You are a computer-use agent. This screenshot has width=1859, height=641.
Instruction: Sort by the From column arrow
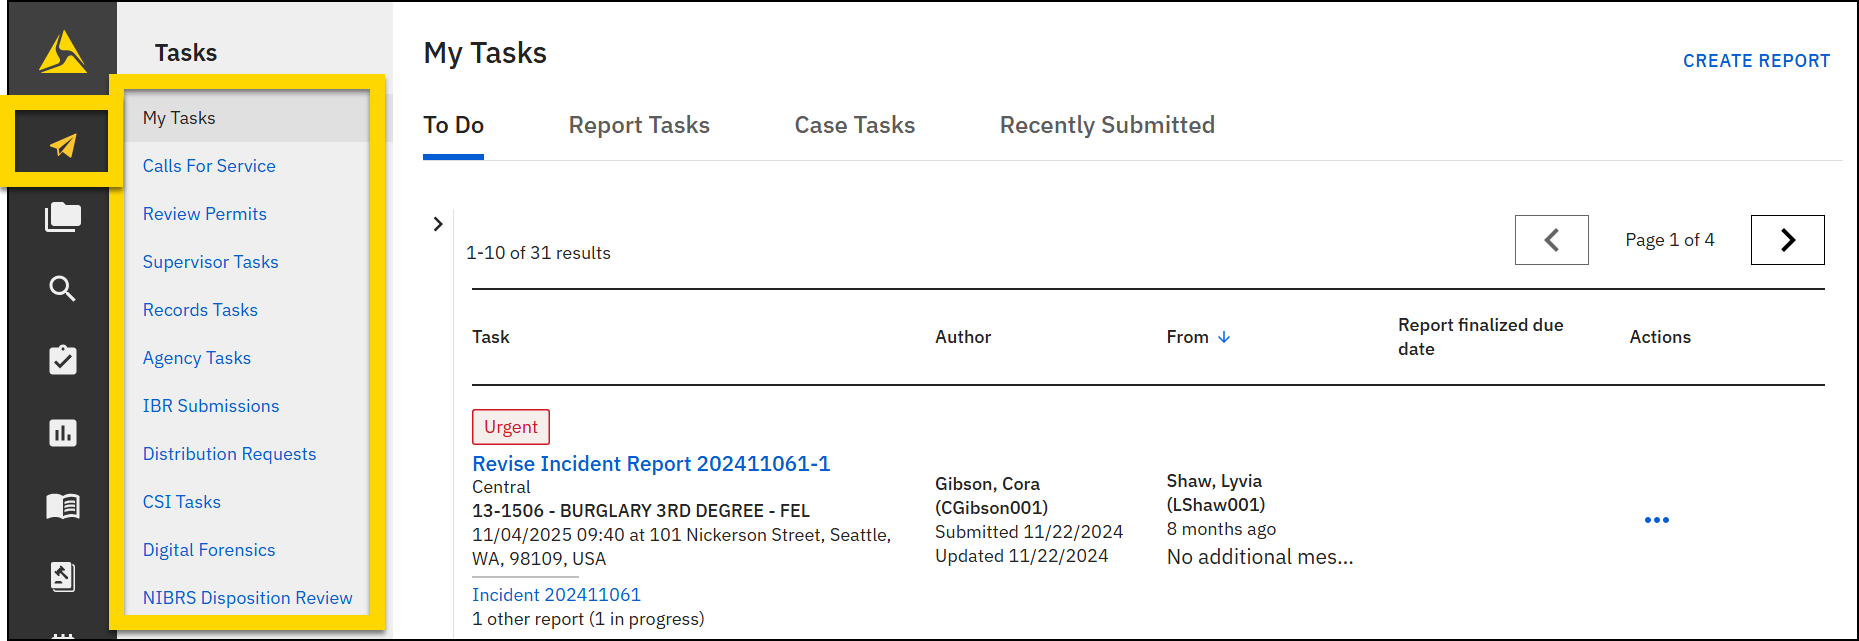click(x=1224, y=338)
